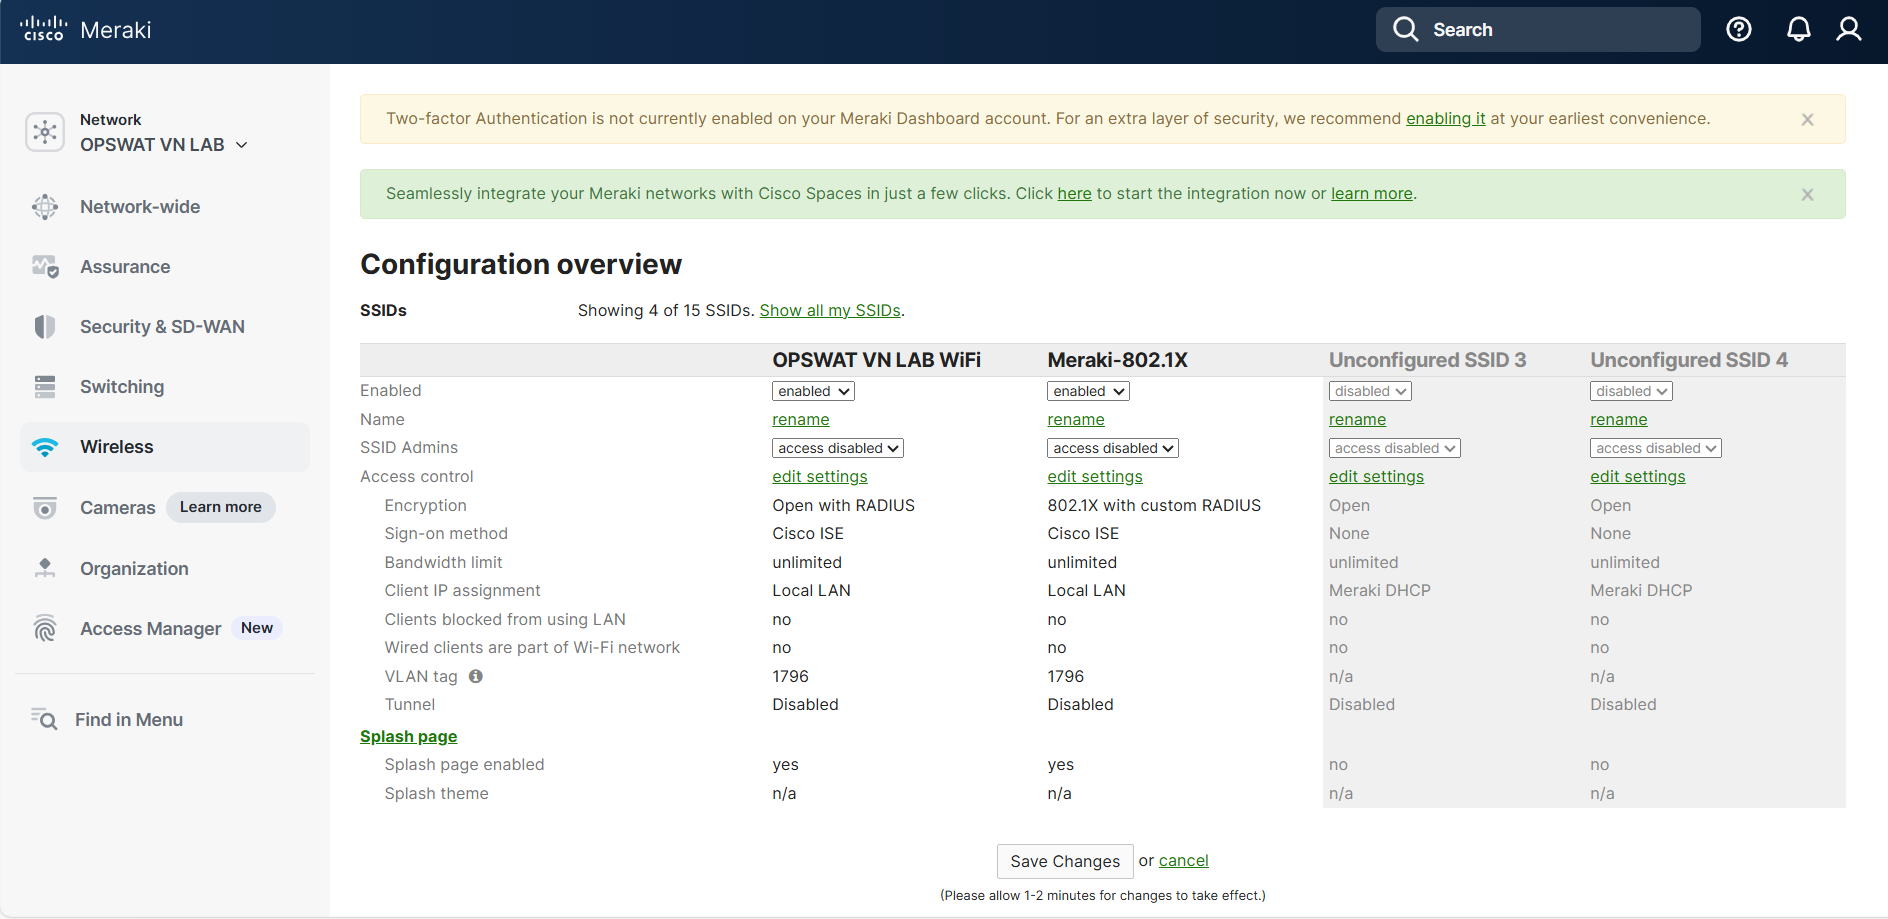This screenshot has width=1888, height=919.
Task: Click Learn more badge next to Cameras
Action: [221, 507]
